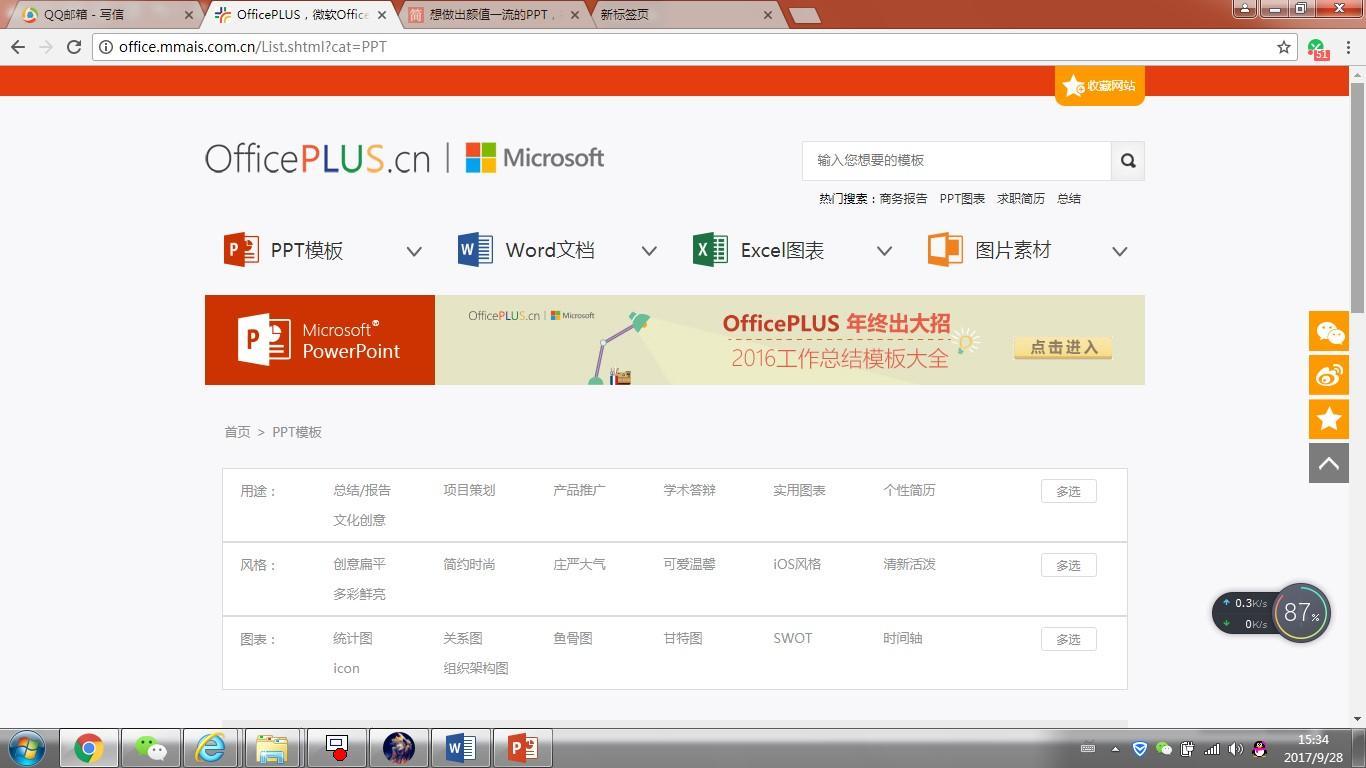Switch to the 想做出颜值一流的PPT tab

[x=490, y=15]
